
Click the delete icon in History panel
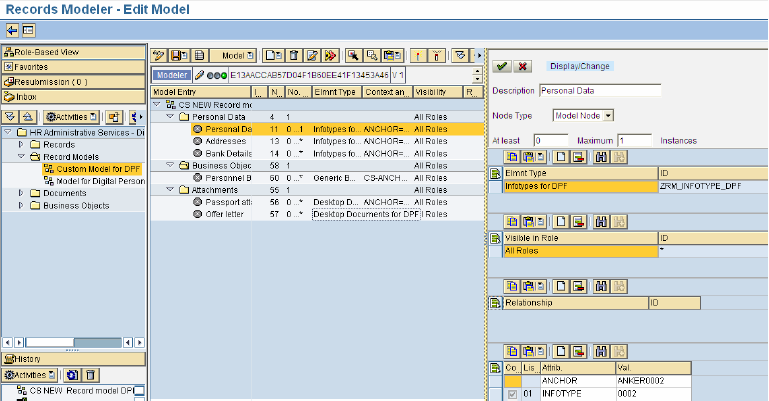coord(90,375)
